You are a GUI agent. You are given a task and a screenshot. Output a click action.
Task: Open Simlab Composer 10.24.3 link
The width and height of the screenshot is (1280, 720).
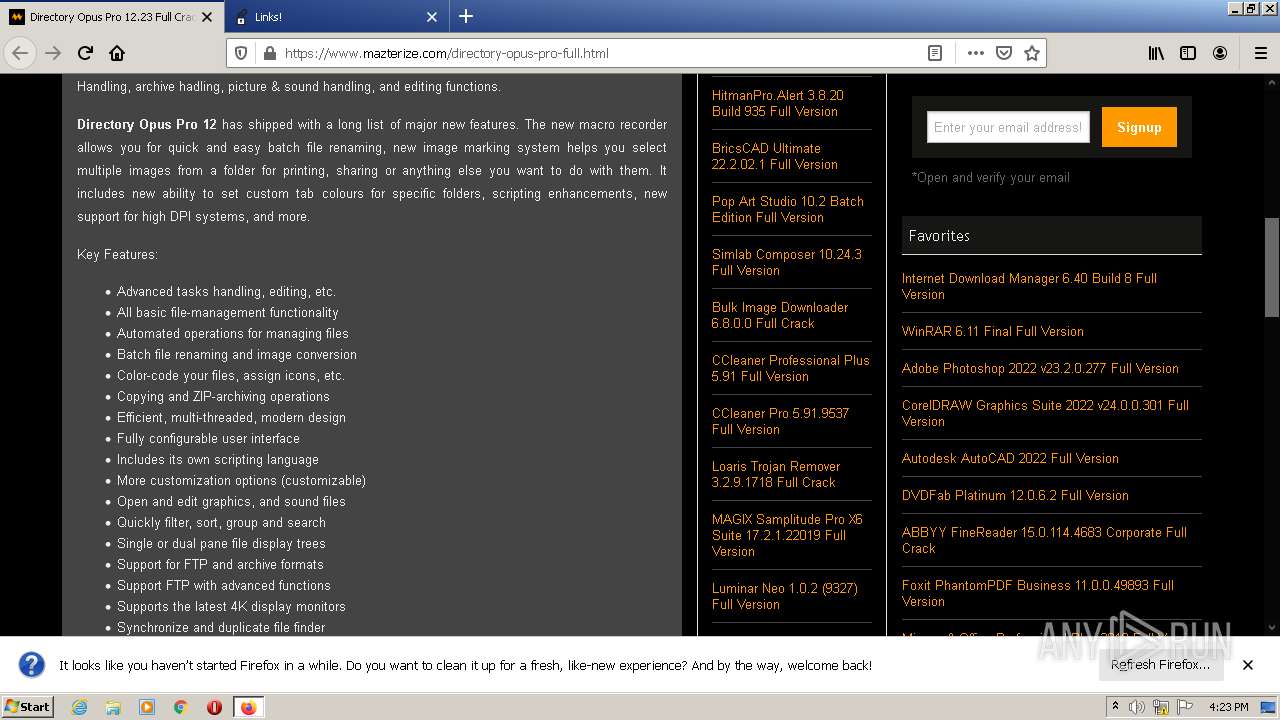point(787,262)
